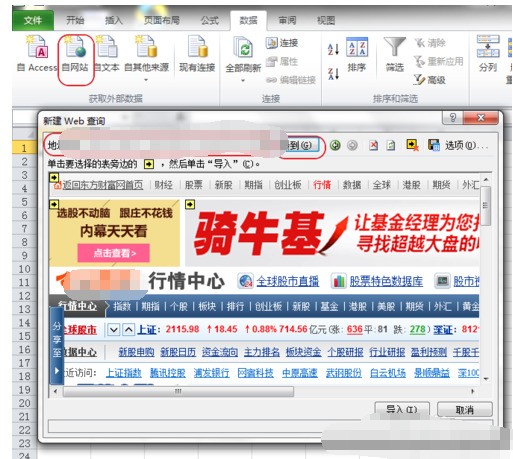Screen dimensions: 513x459
Task: Switch to the Home (开始) tab
Action: click(x=75, y=20)
